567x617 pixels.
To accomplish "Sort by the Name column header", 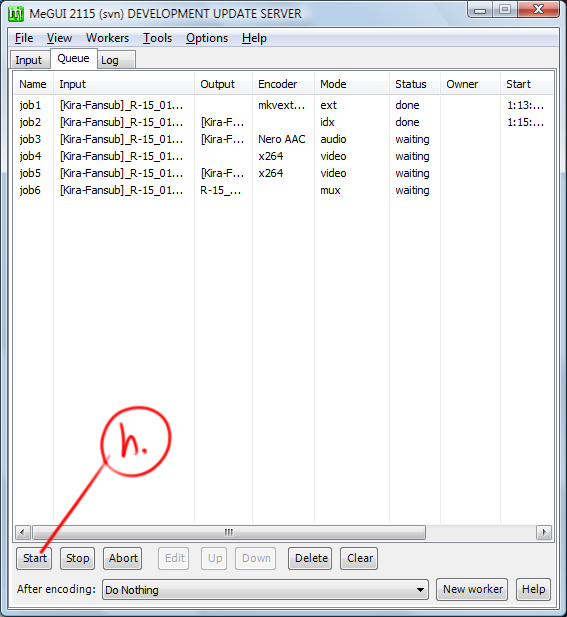I will (33, 84).
